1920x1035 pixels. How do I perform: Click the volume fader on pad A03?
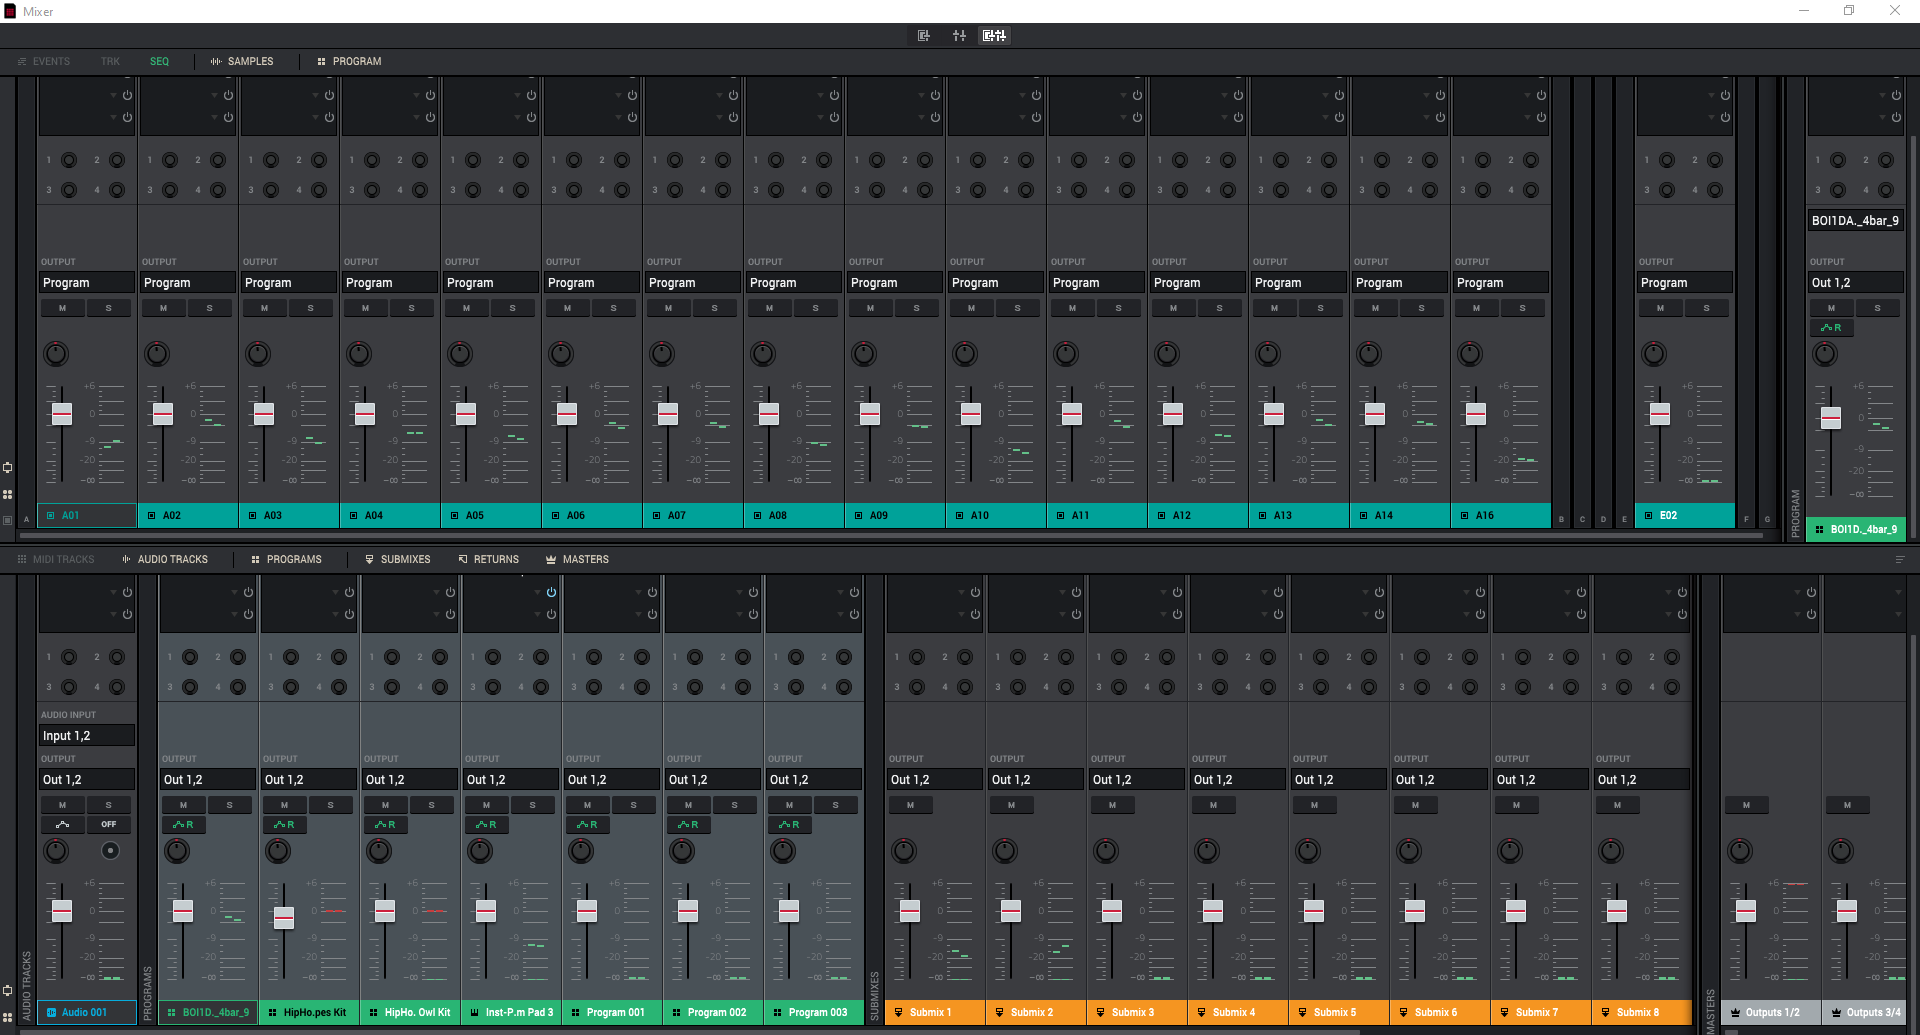pos(264,414)
